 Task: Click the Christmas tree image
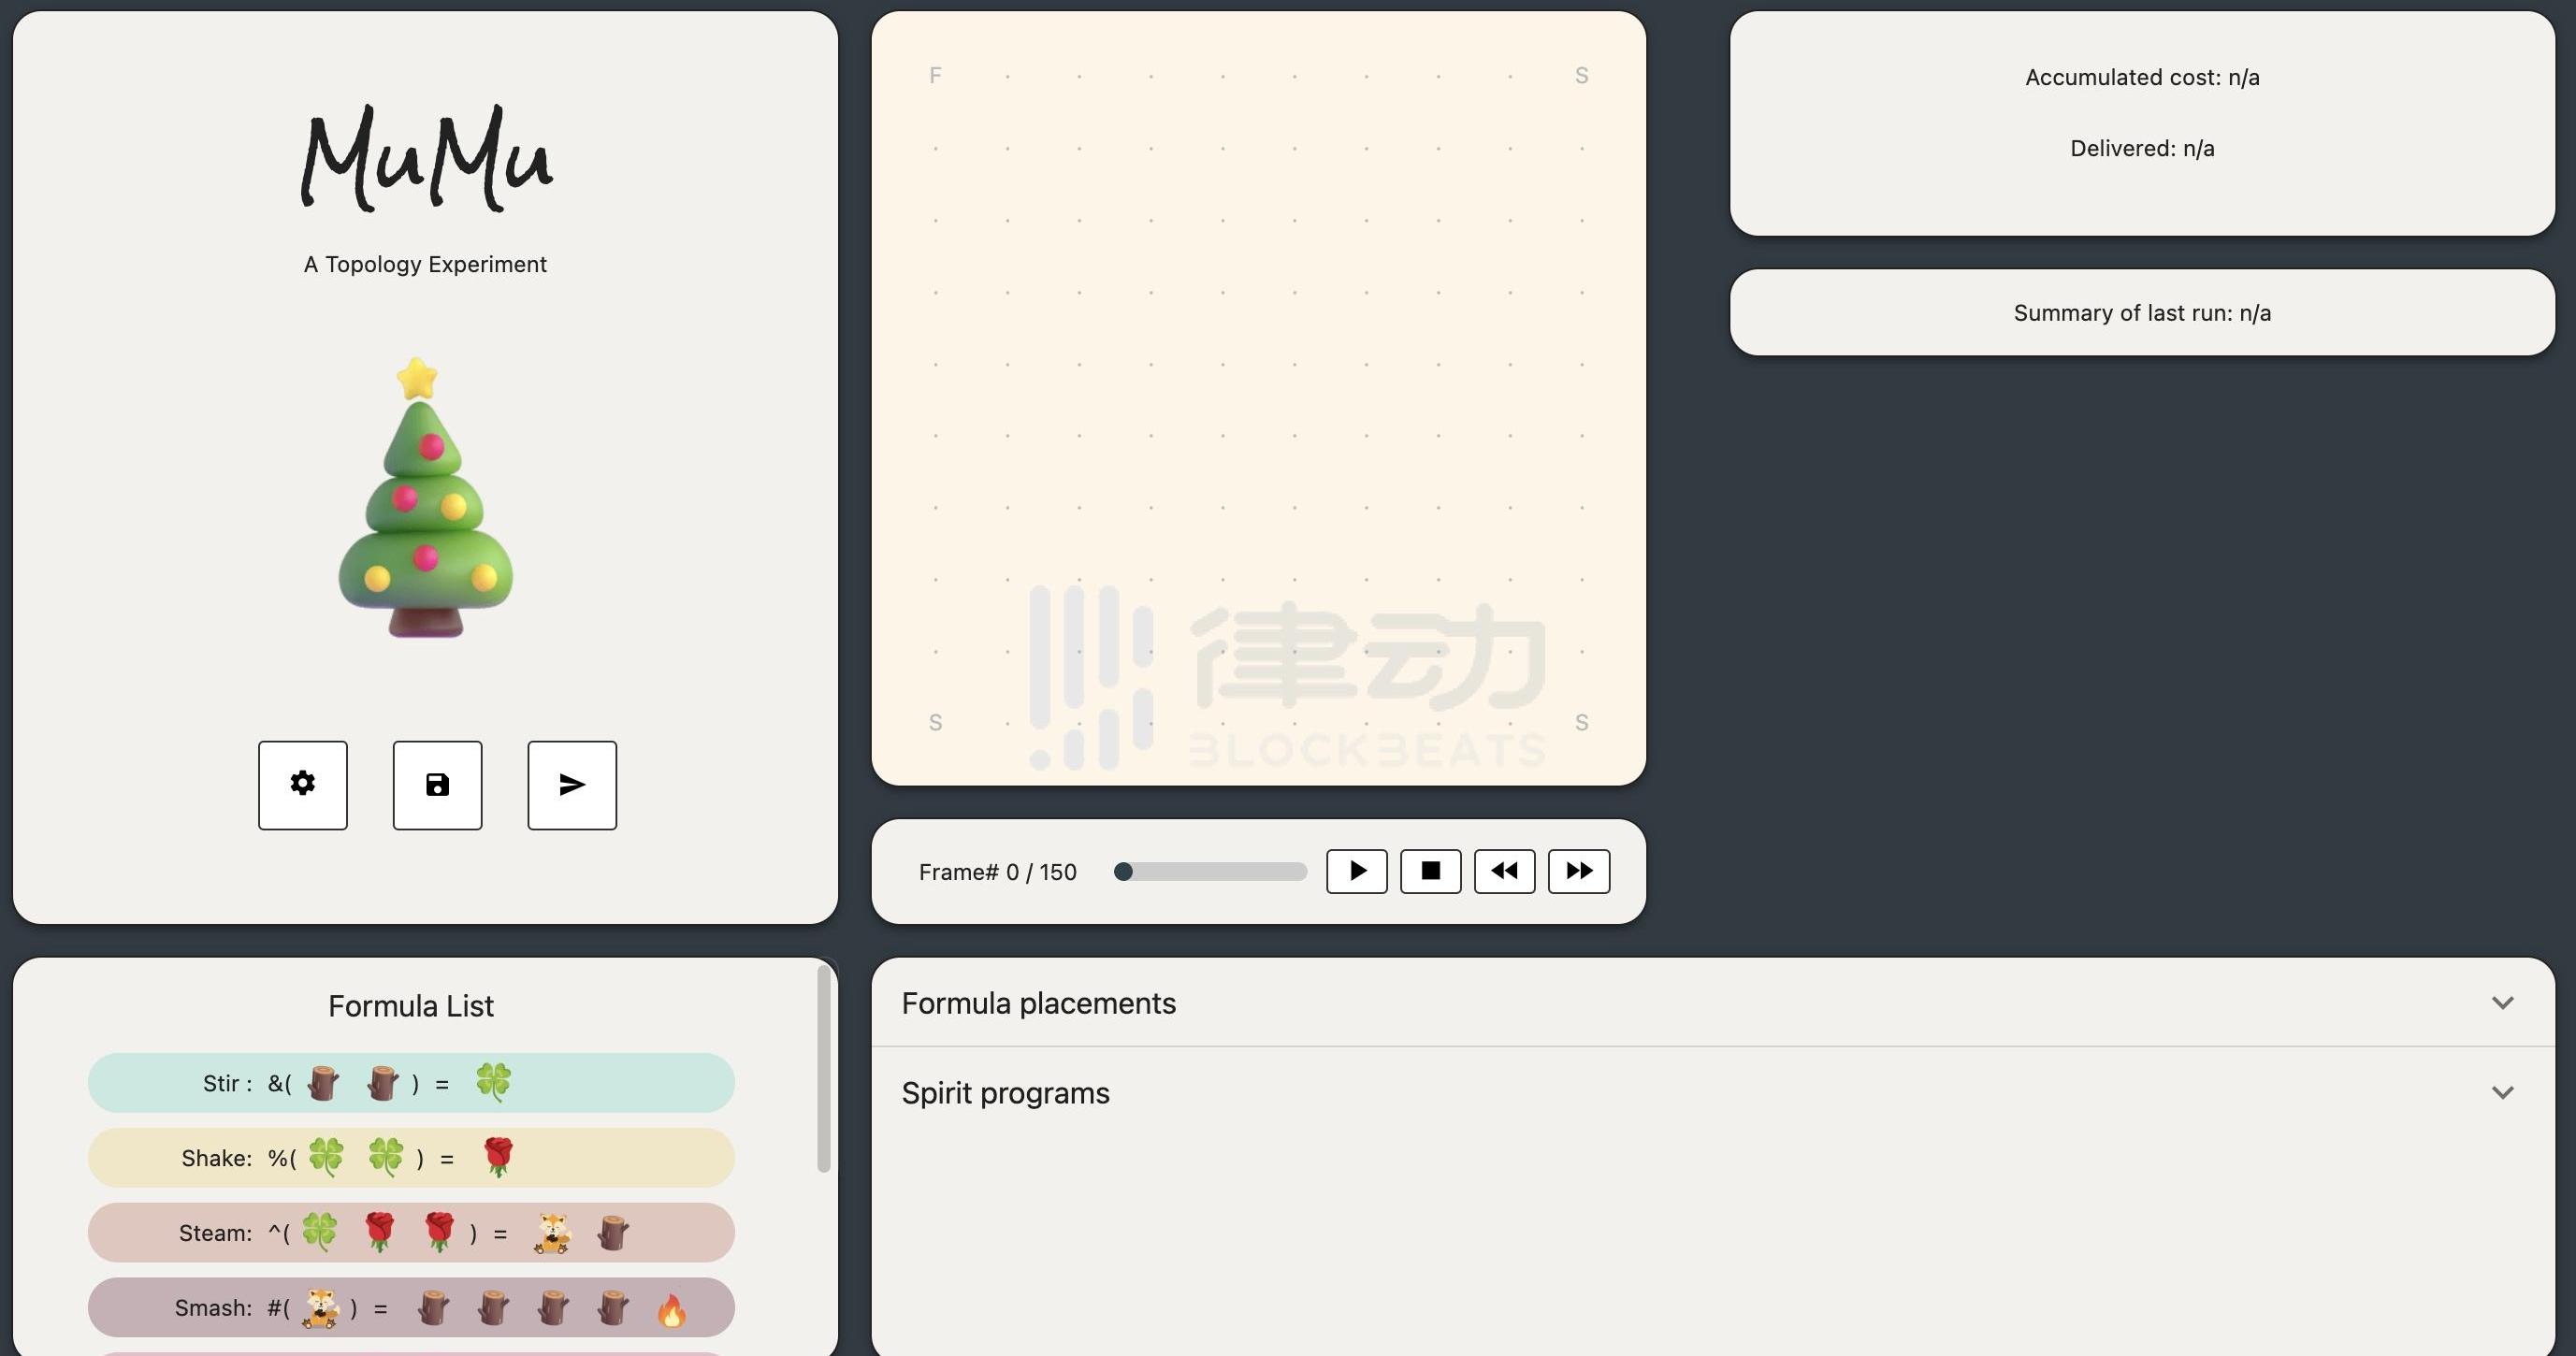[x=425, y=500]
